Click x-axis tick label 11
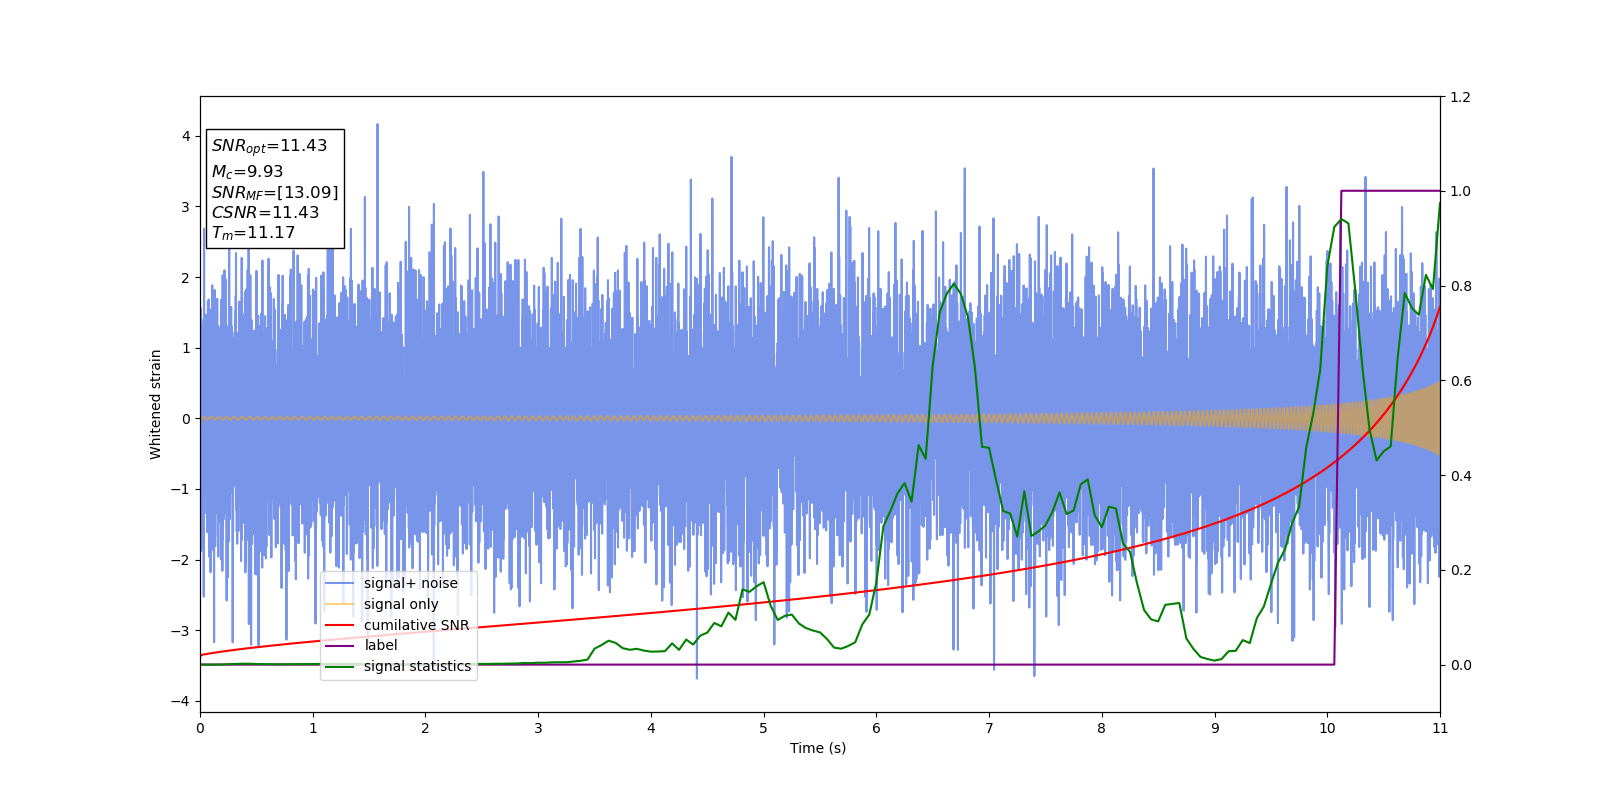The image size is (1600, 800). (x=1440, y=728)
